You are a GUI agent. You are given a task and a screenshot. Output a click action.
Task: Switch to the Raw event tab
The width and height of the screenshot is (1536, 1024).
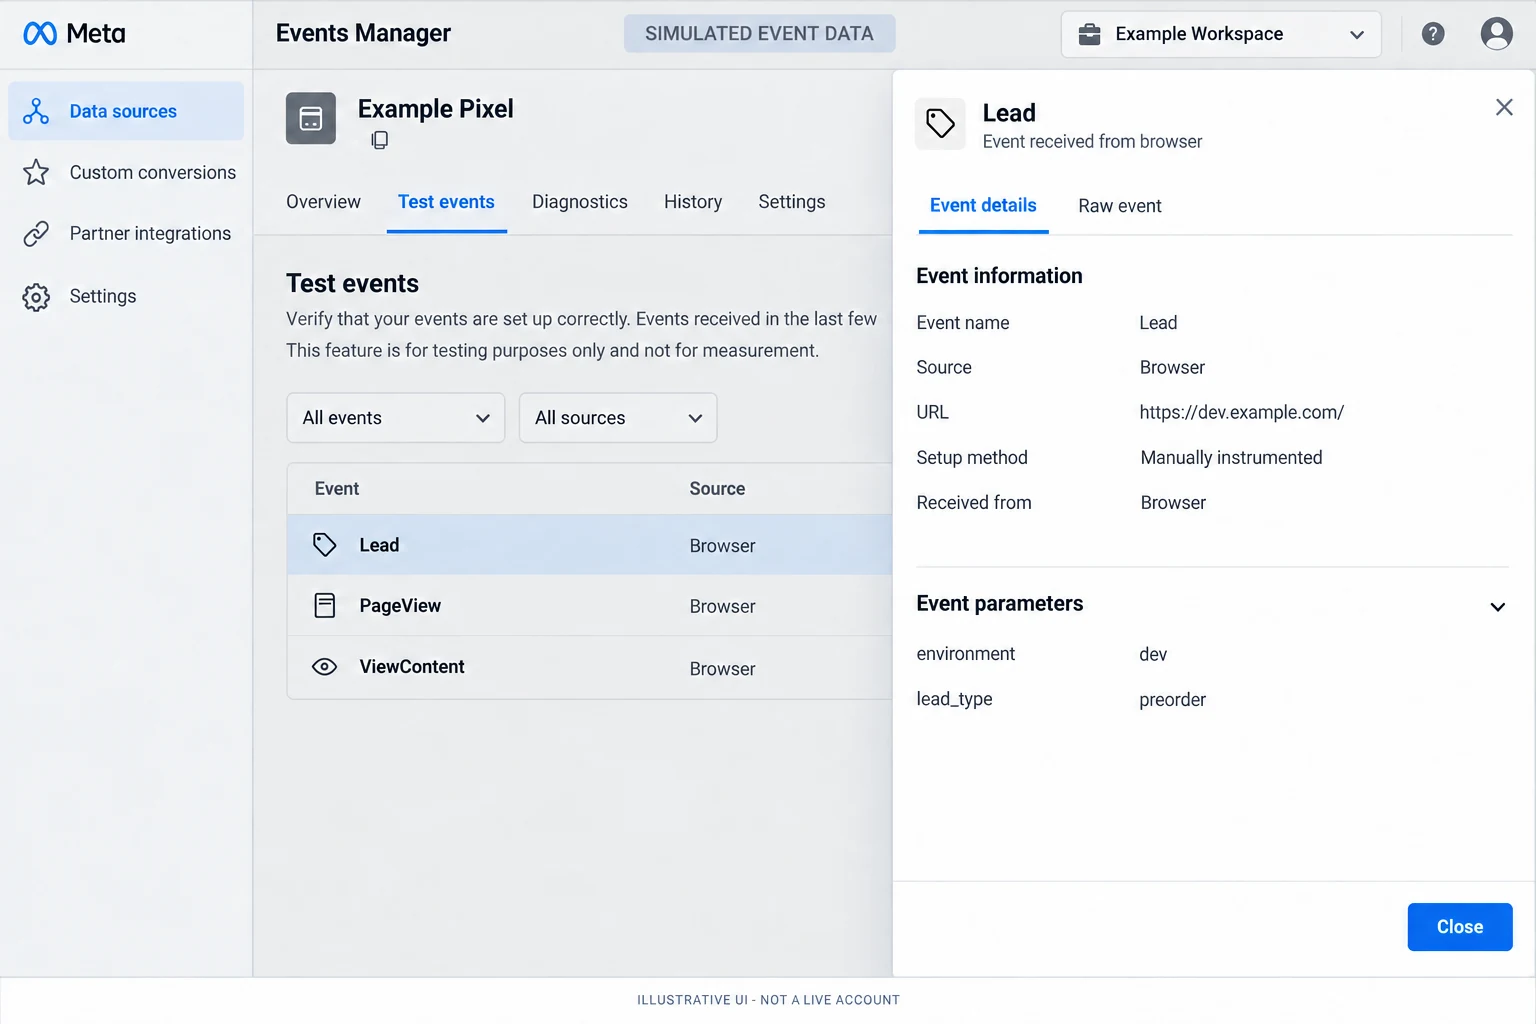(1120, 206)
